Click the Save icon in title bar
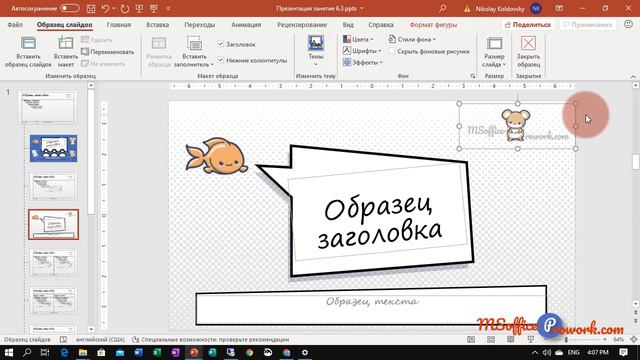The width and height of the screenshot is (640, 360). 91,9
